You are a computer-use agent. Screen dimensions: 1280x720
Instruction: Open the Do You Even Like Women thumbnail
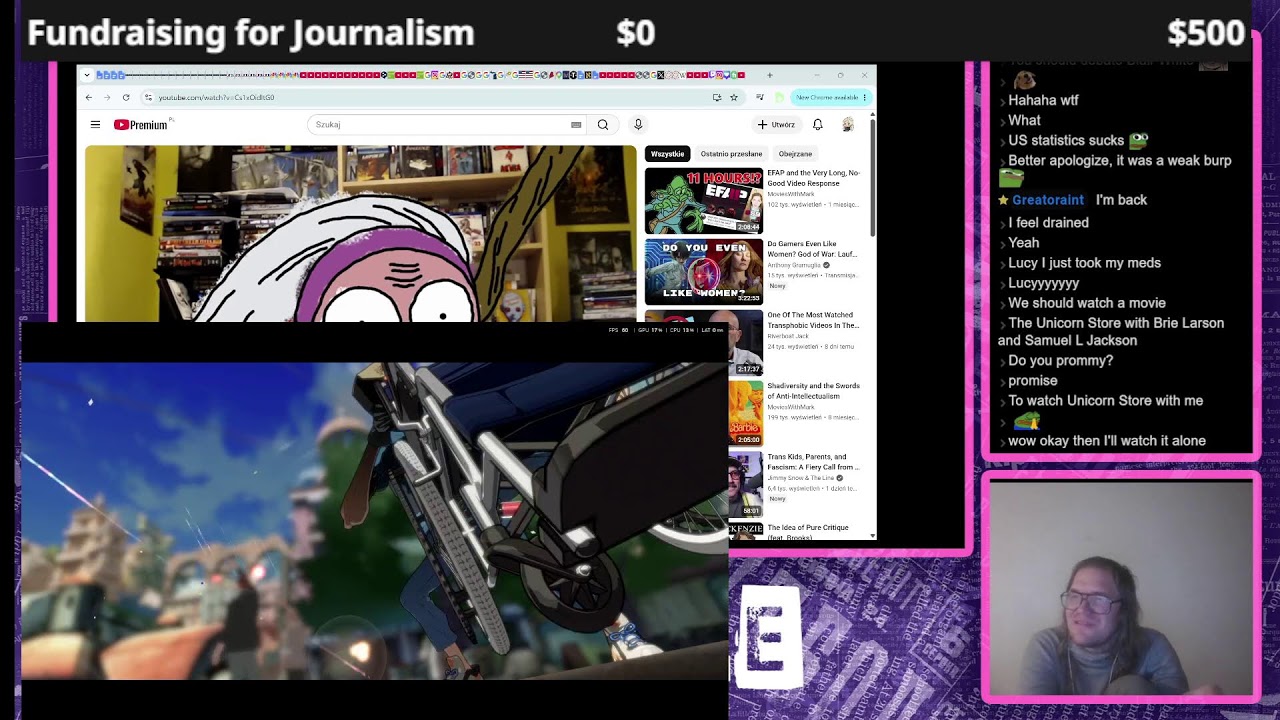[x=704, y=272]
